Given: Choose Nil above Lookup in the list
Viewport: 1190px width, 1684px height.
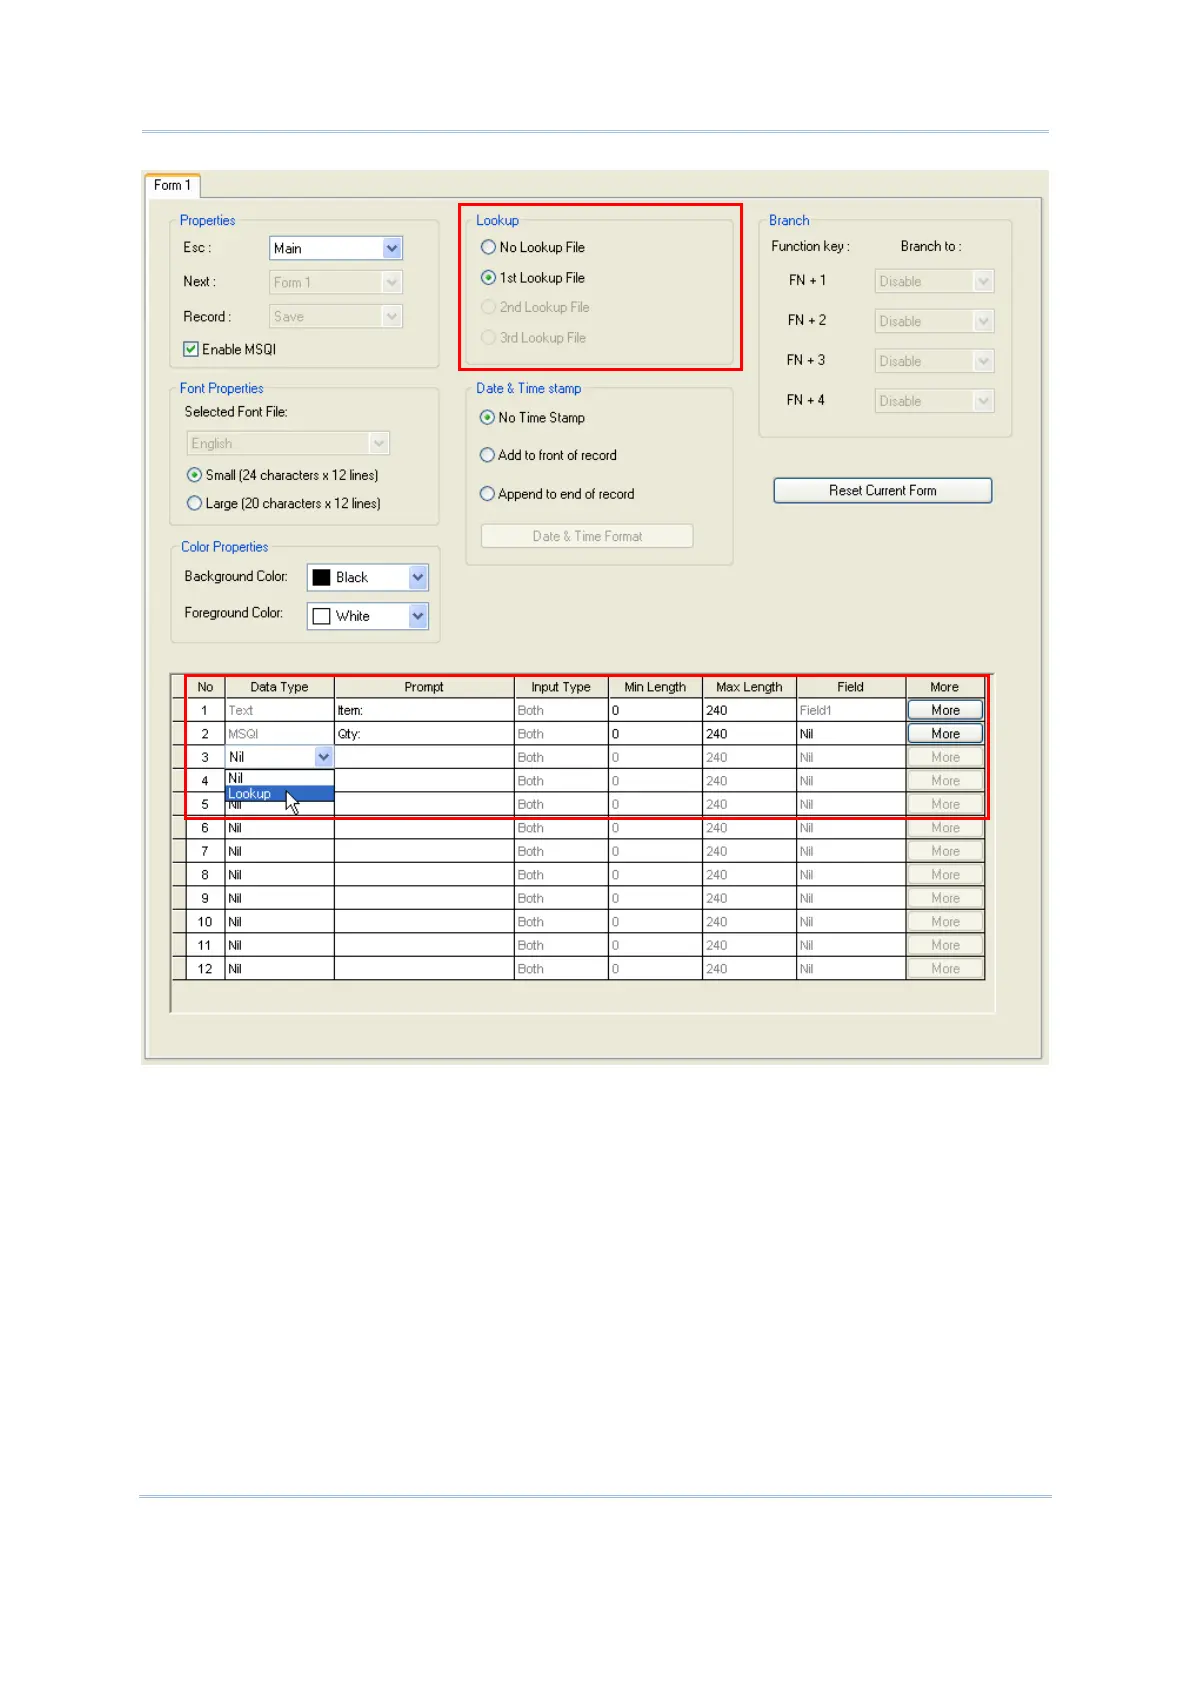Looking at the screenshot, I should (x=279, y=778).
